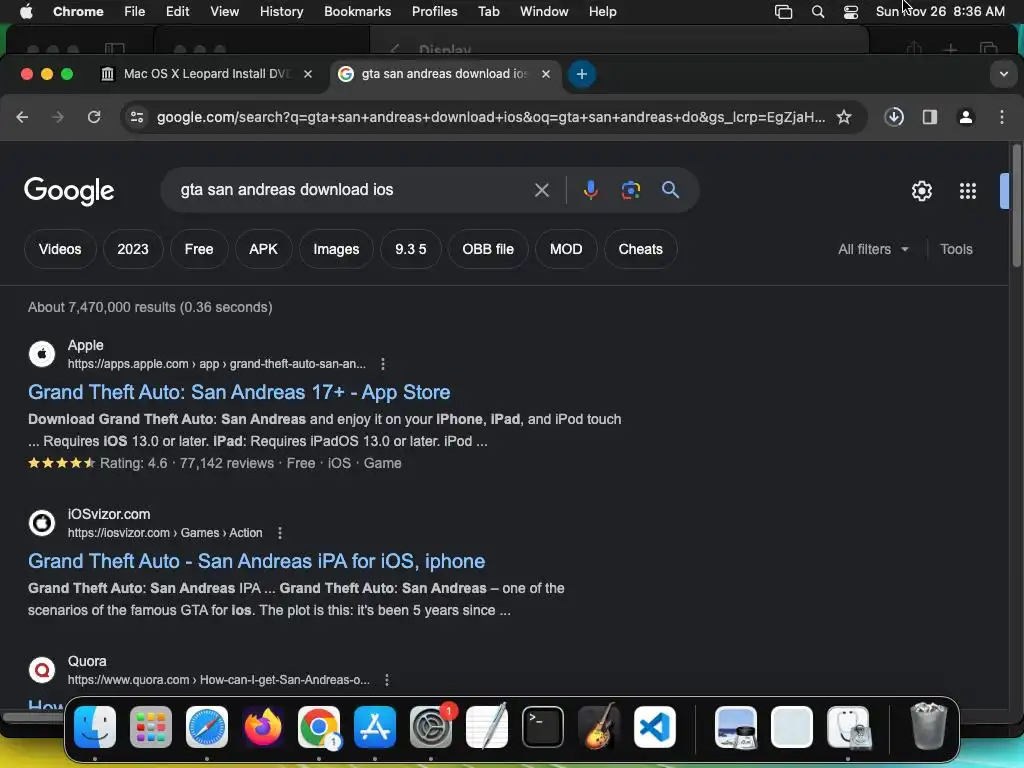The image size is (1024, 768).
Task: Bookmark this page with the star
Action: pyautogui.click(x=844, y=117)
